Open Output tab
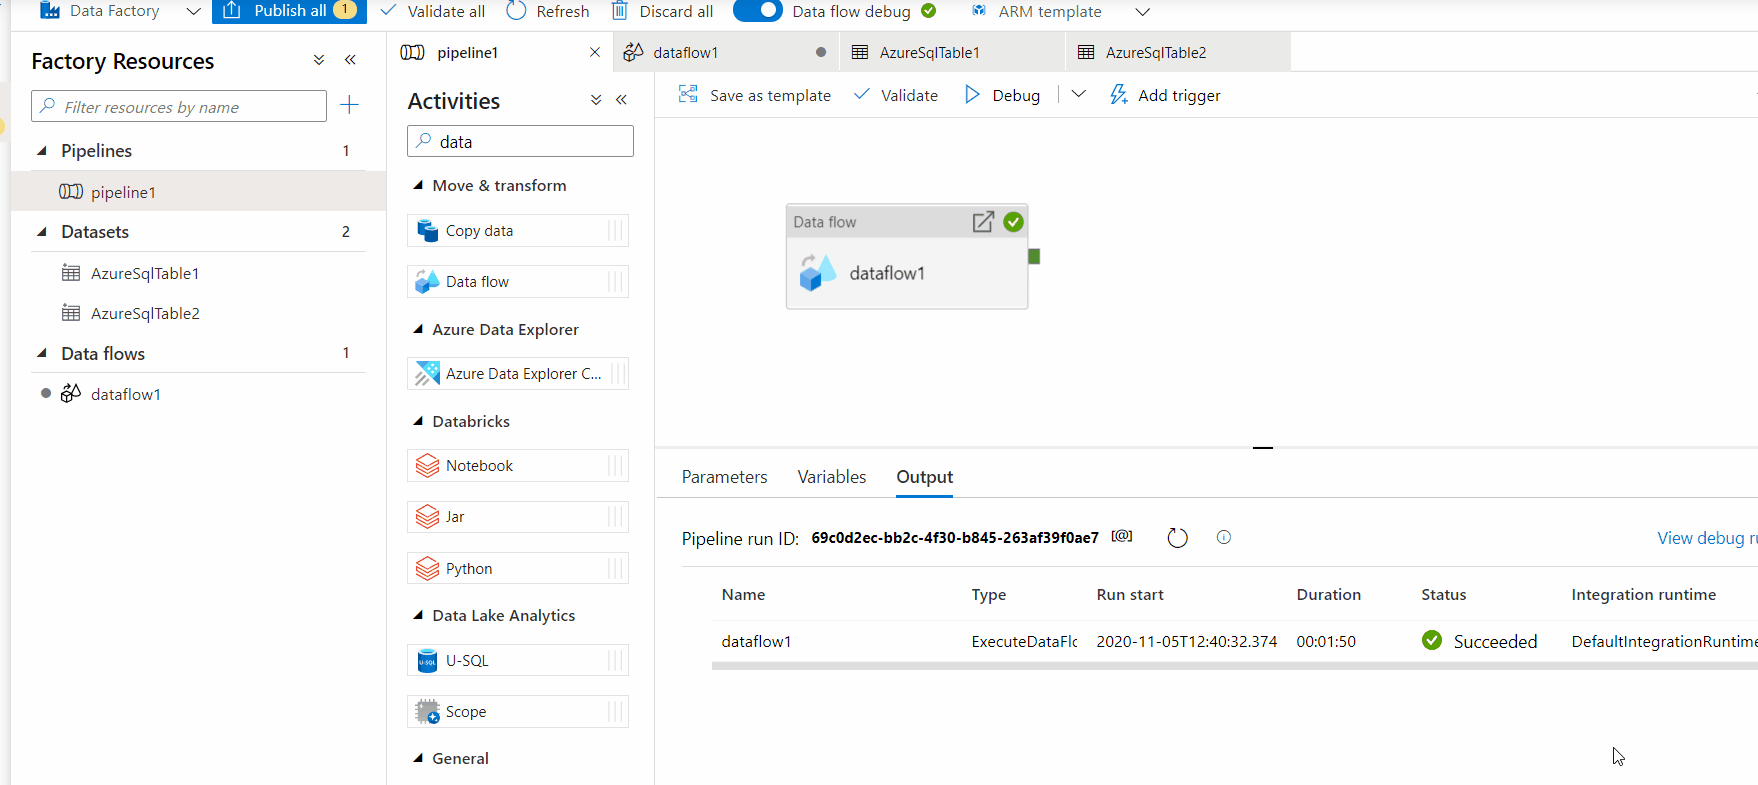The width and height of the screenshot is (1758, 785). pyautogui.click(x=925, y=477)
